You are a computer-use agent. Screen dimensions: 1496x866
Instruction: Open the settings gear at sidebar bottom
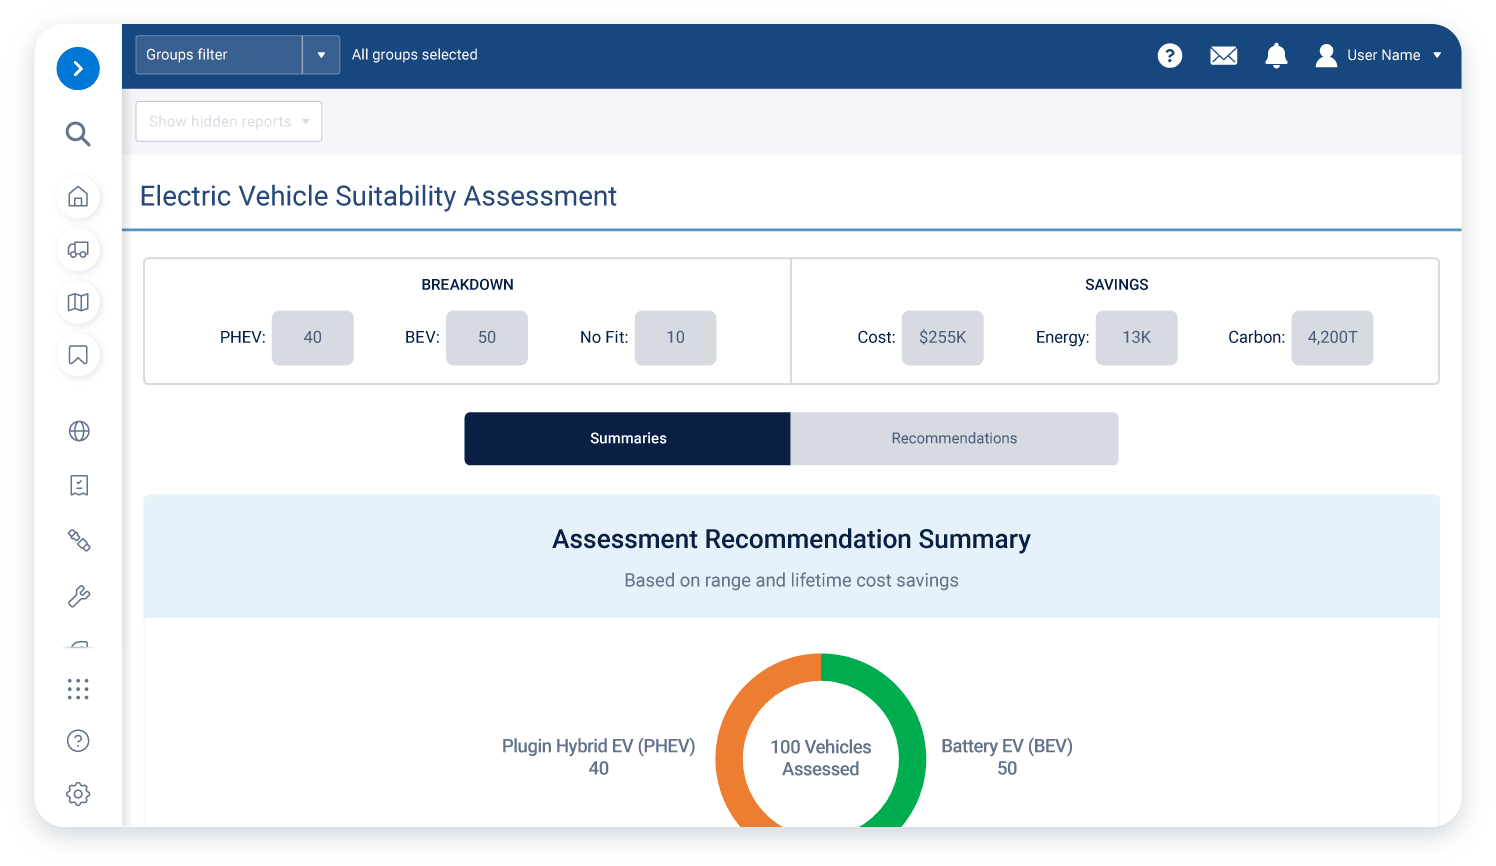pos(78,793)
